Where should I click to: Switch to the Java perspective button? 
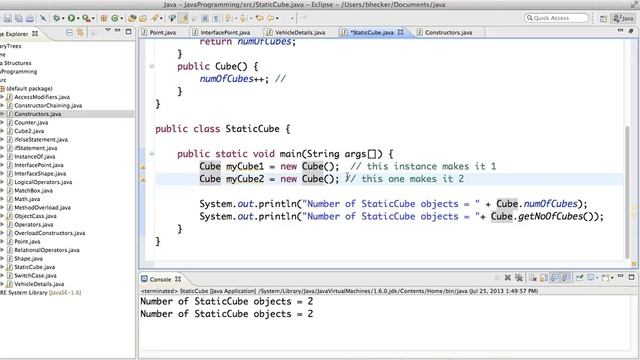pos(623,18)
